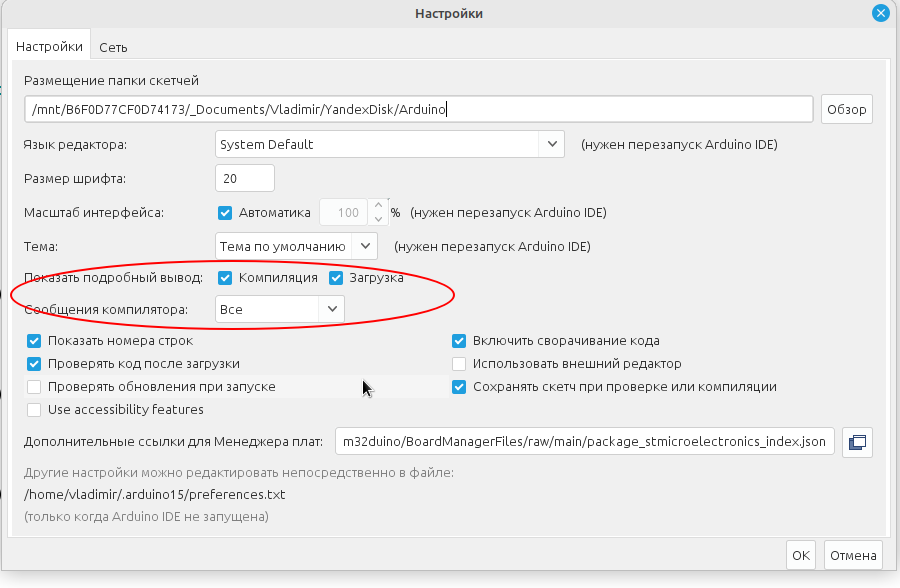
Task: Close the Настройки dialog with the X icon
Action: (x=880, y=13)
